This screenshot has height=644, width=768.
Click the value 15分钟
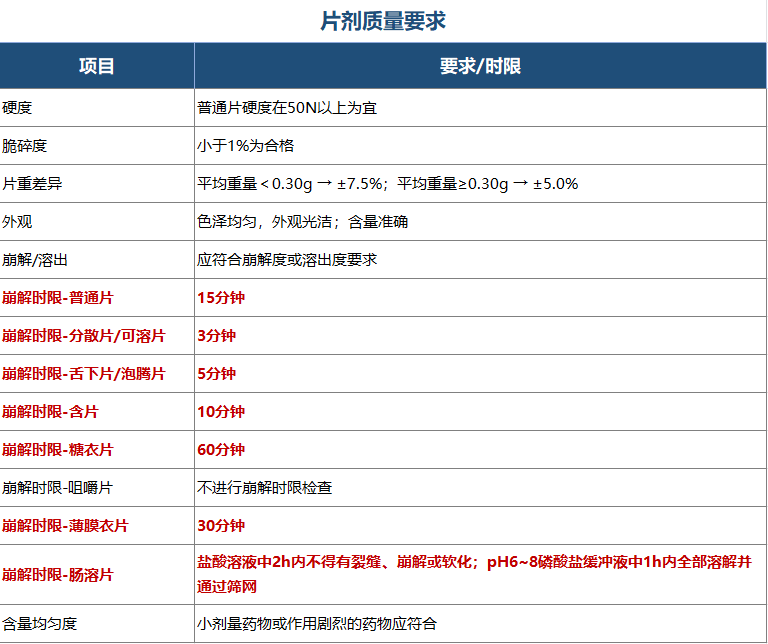point(221,297)
